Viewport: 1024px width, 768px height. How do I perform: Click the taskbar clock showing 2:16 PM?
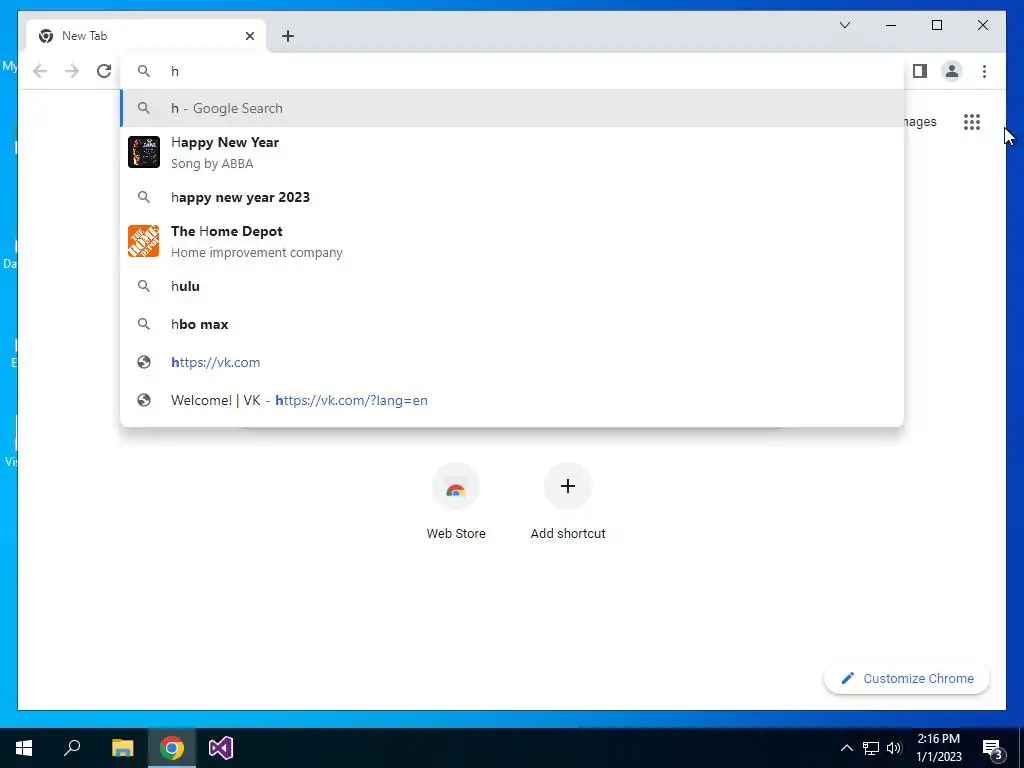click(x=939, y=748)
